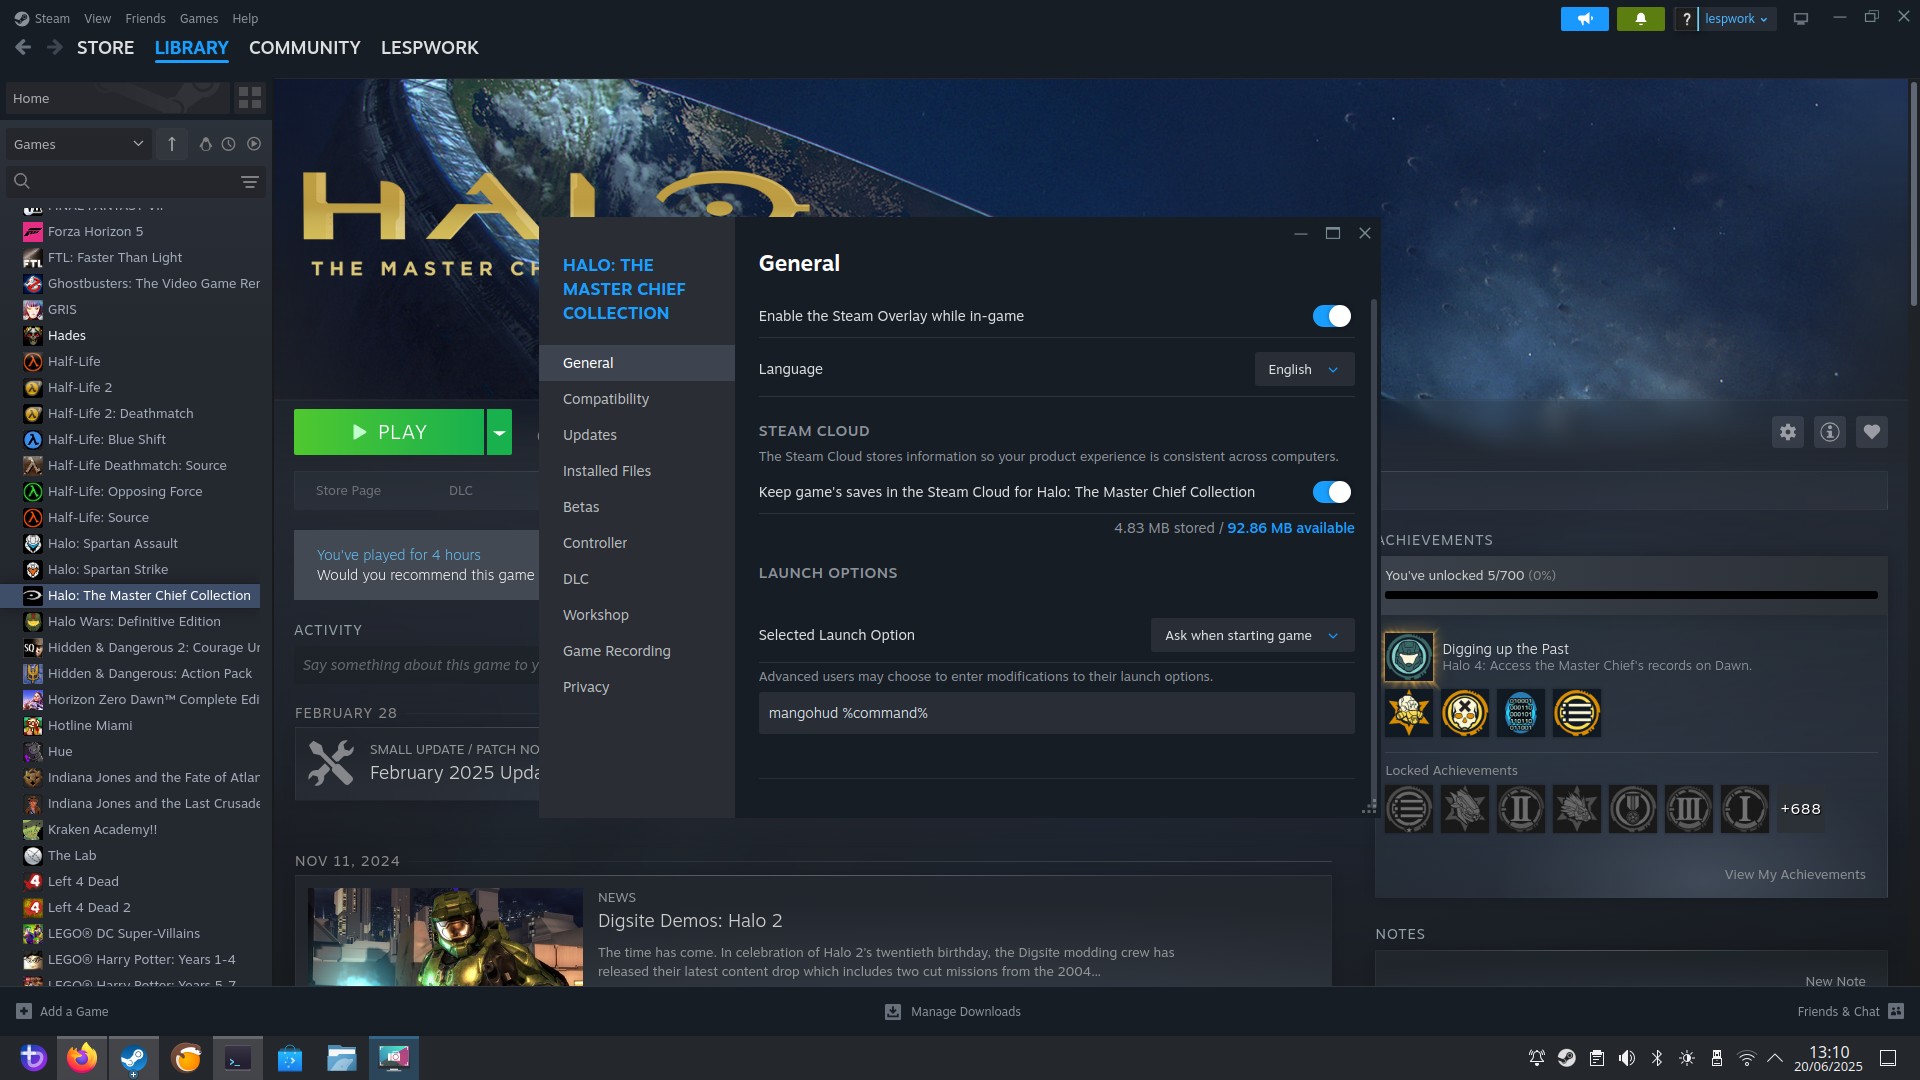Select Game Recording in properties sidebar

tap(637, 651)
